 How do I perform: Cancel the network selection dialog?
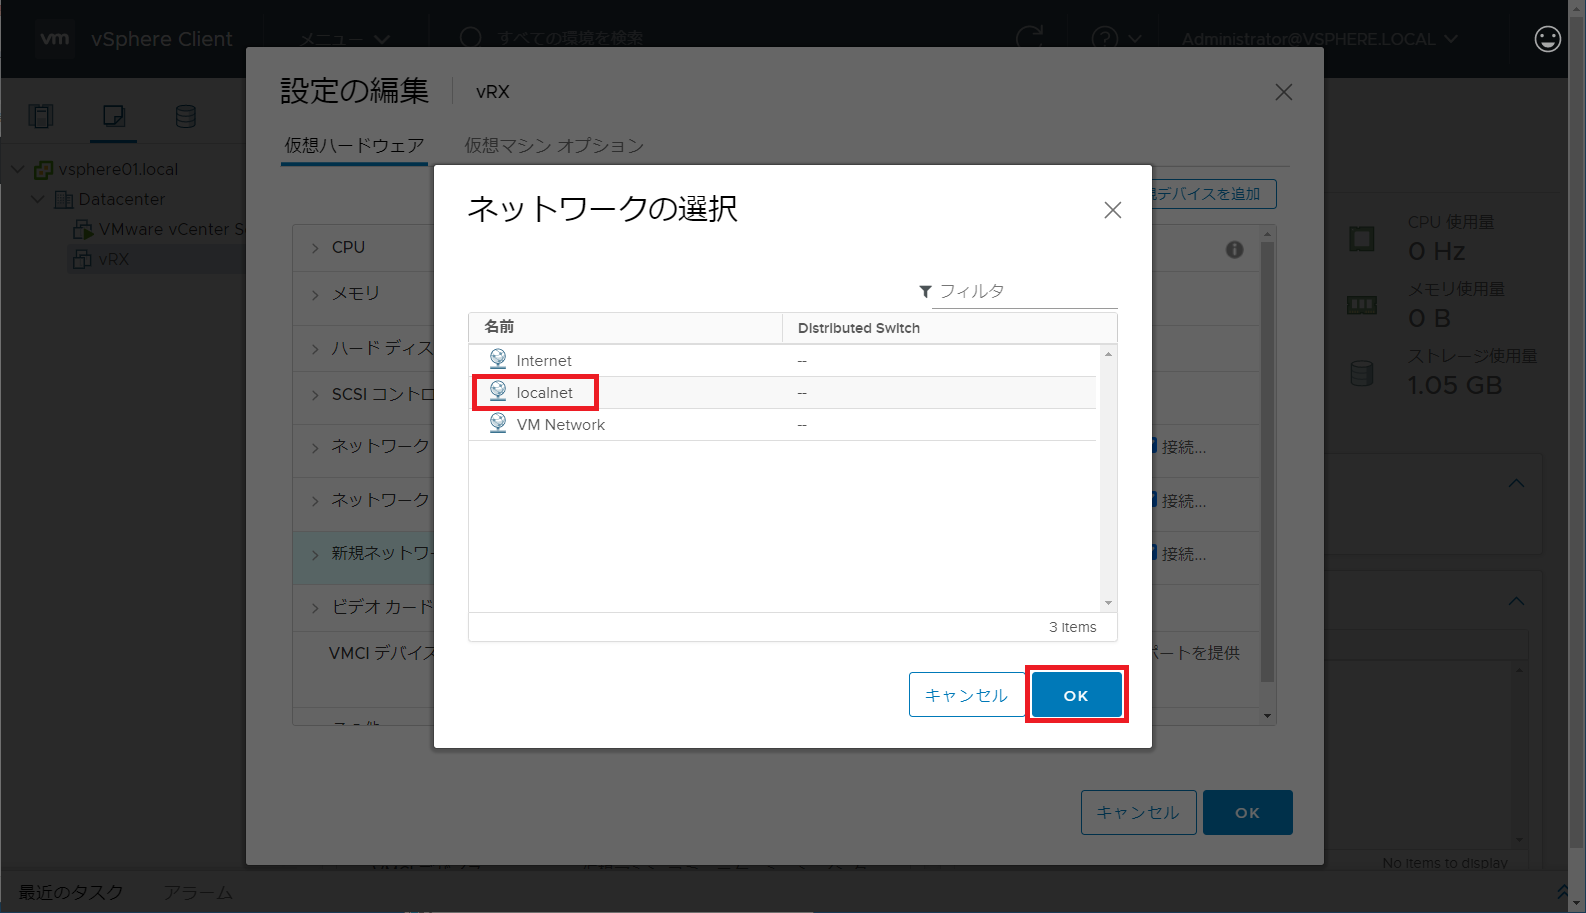click(x=966, y=695)
